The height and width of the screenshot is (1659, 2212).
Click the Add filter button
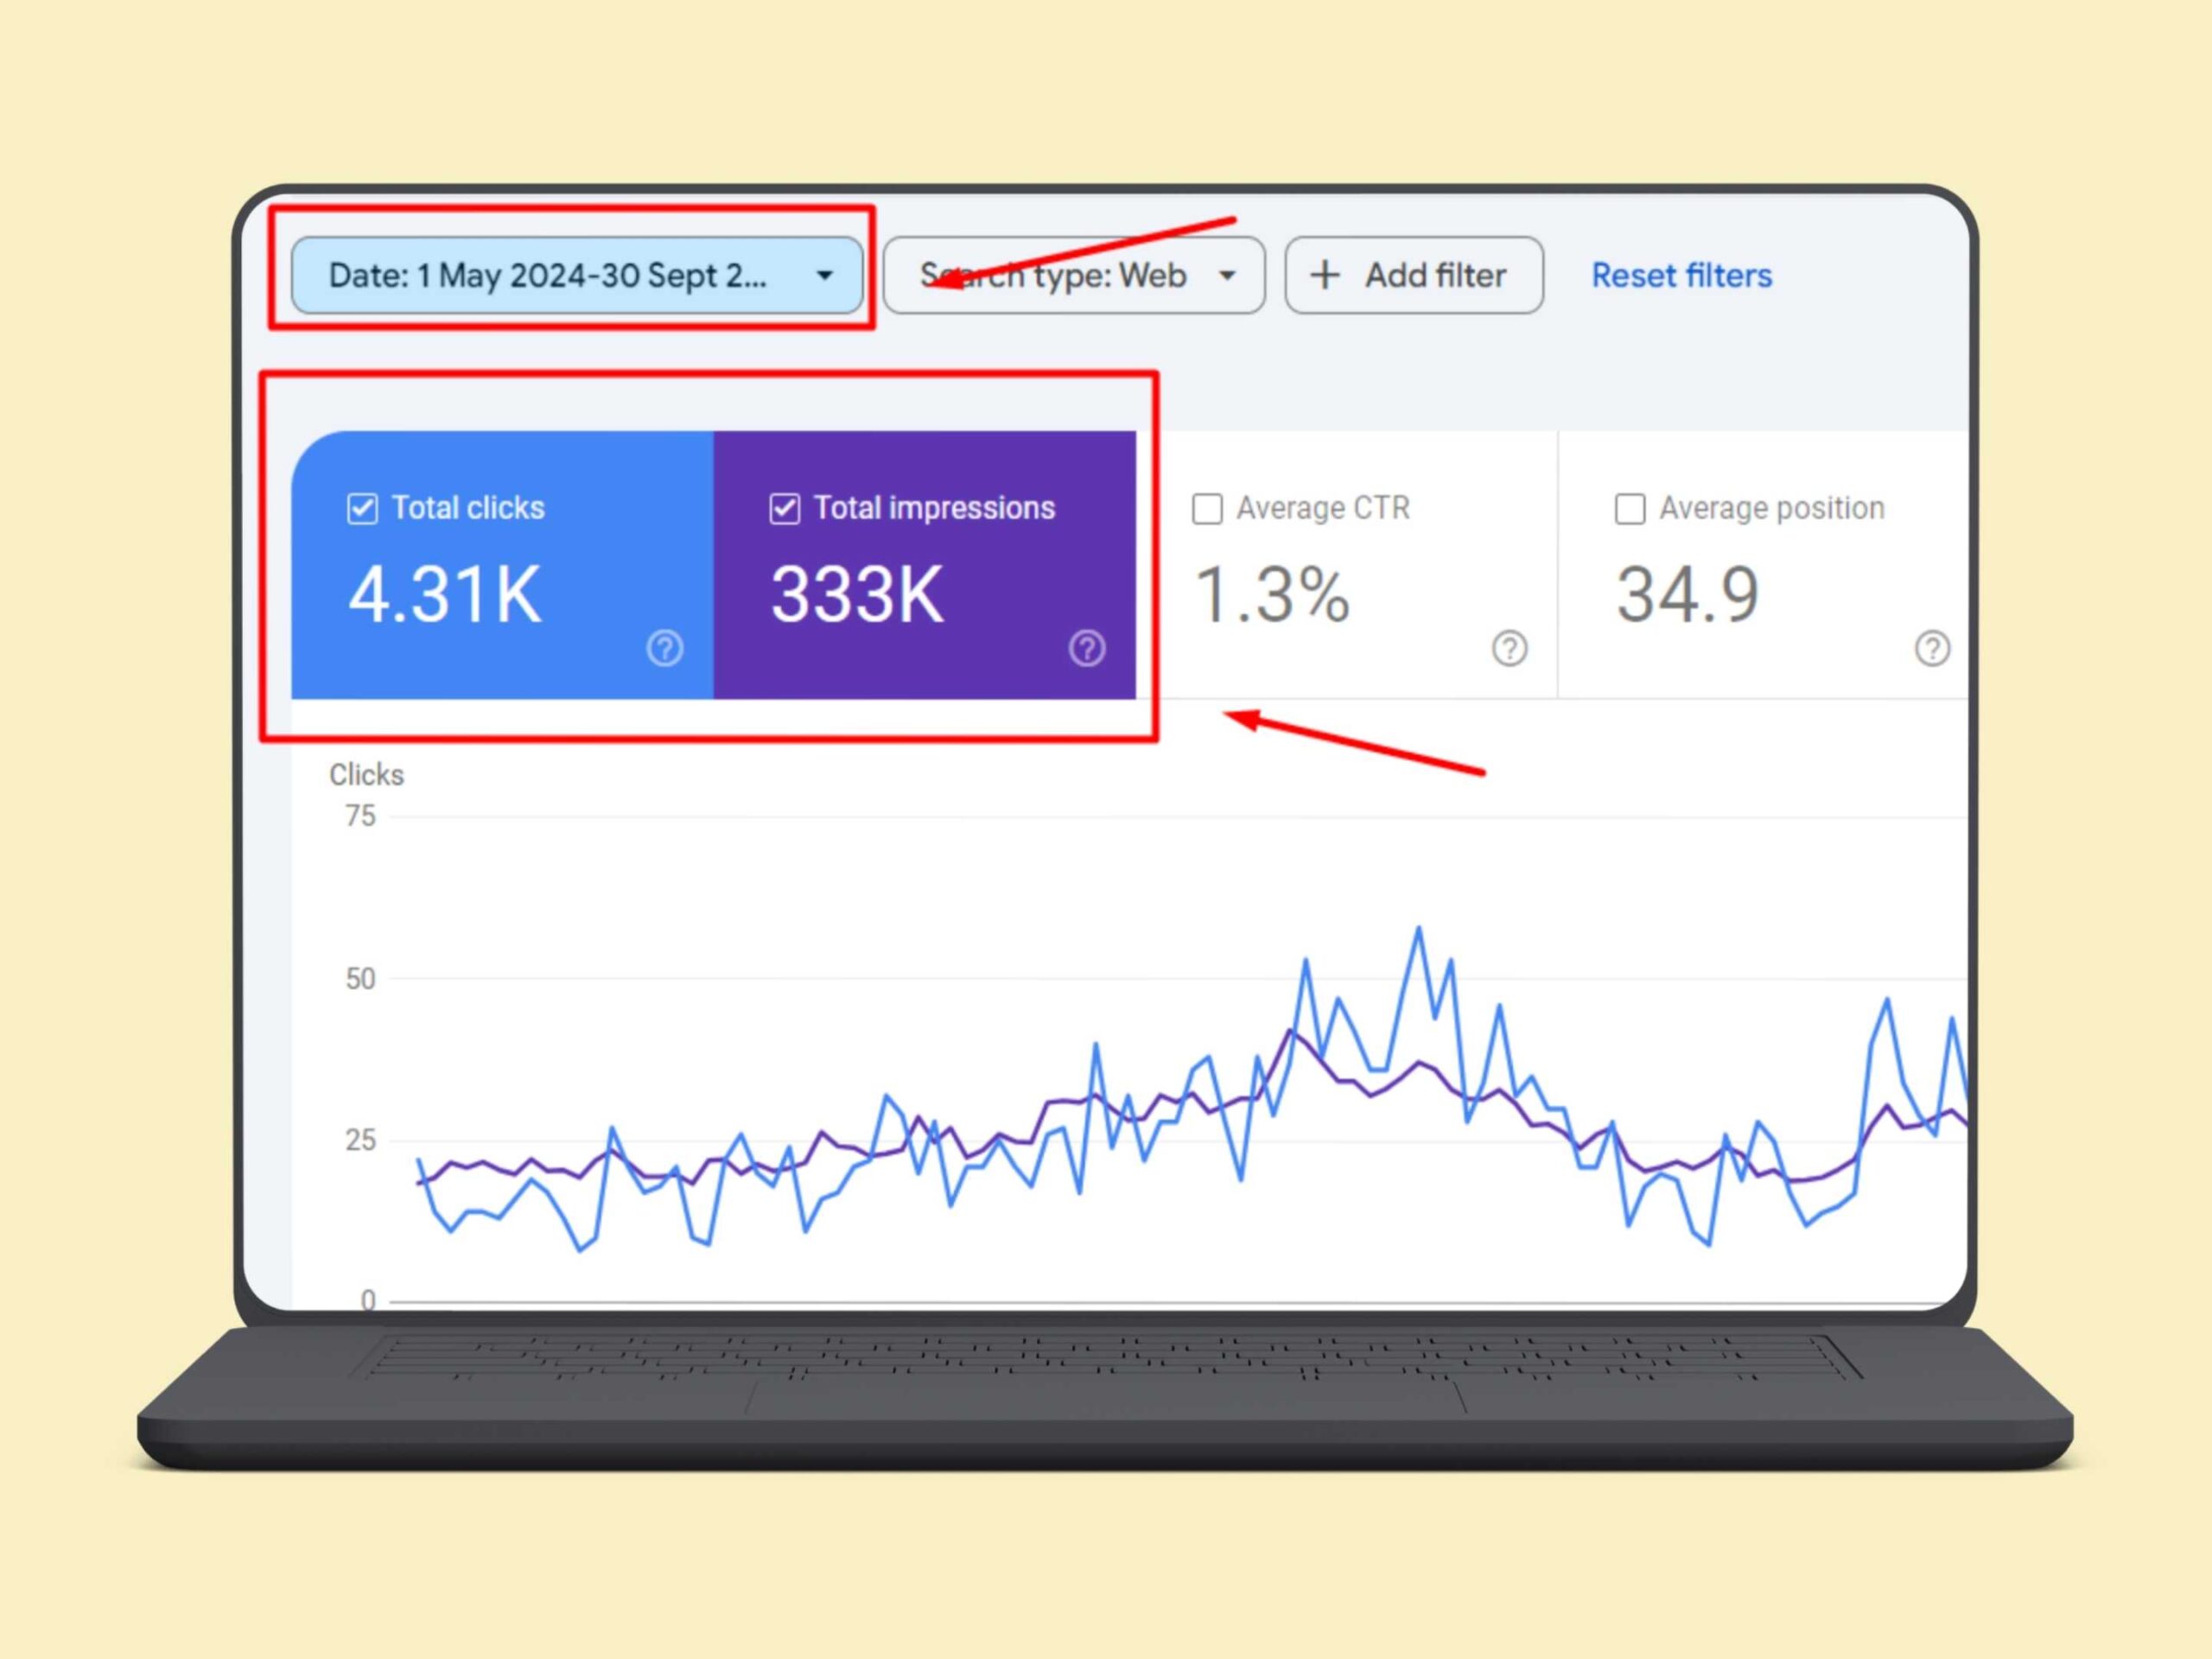pos(1414,275)
